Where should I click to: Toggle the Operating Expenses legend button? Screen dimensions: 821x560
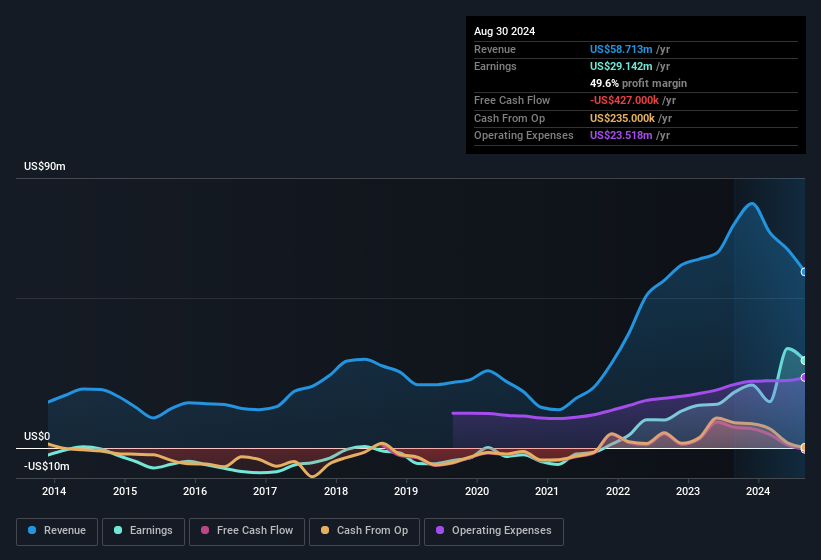(493, 531)
